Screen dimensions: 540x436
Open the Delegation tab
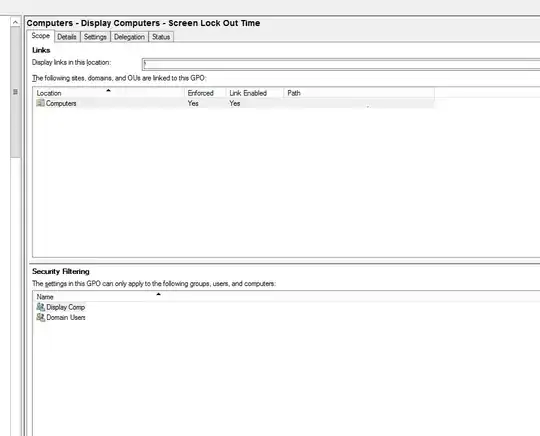pos(129,37)
